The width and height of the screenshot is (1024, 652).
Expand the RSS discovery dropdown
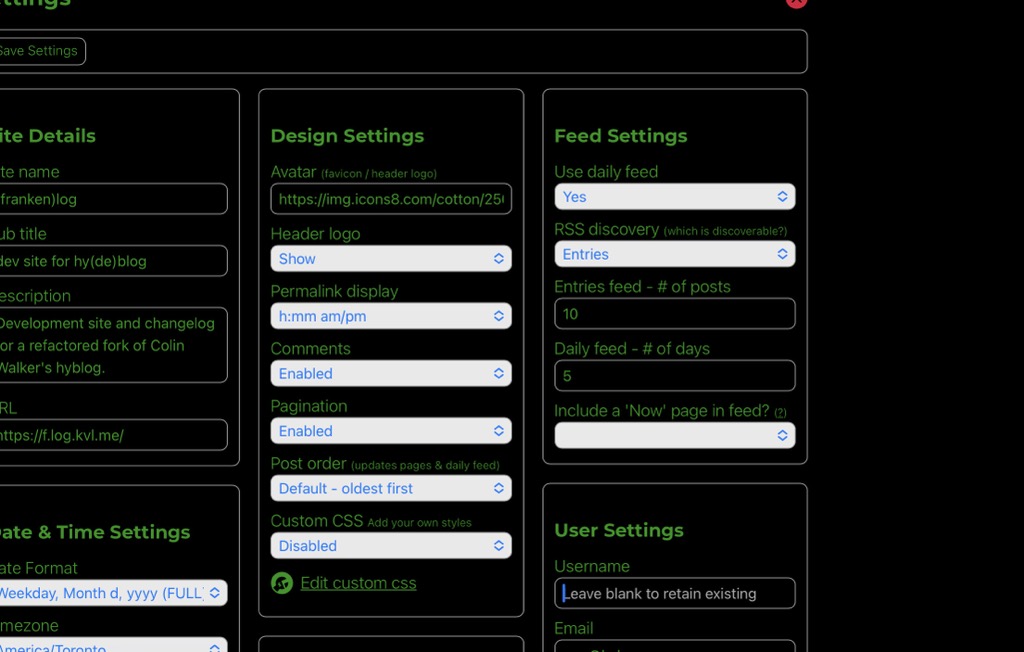674,255
